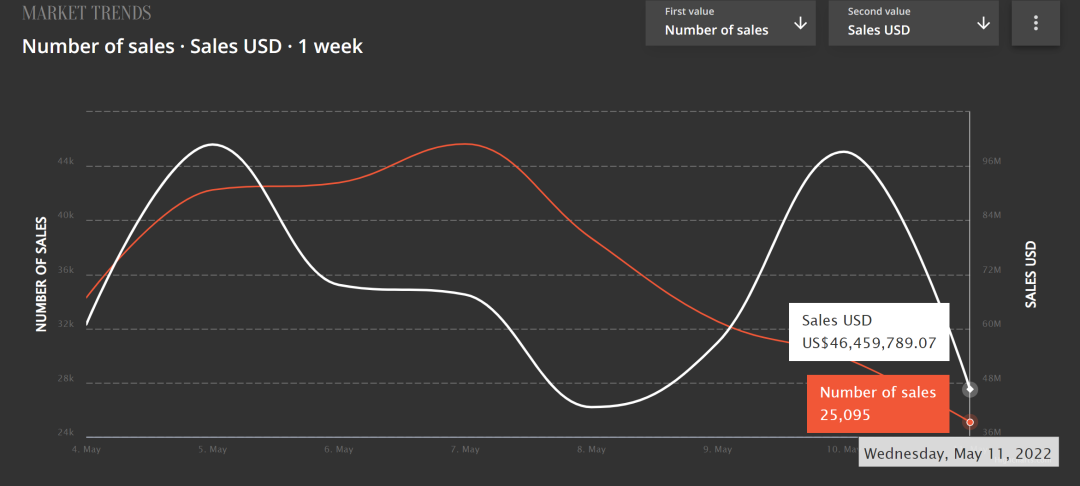Screen dimensions: 1080x486
Task: Click the 5. May x-axis label
Action: click(x=212, y=450)
